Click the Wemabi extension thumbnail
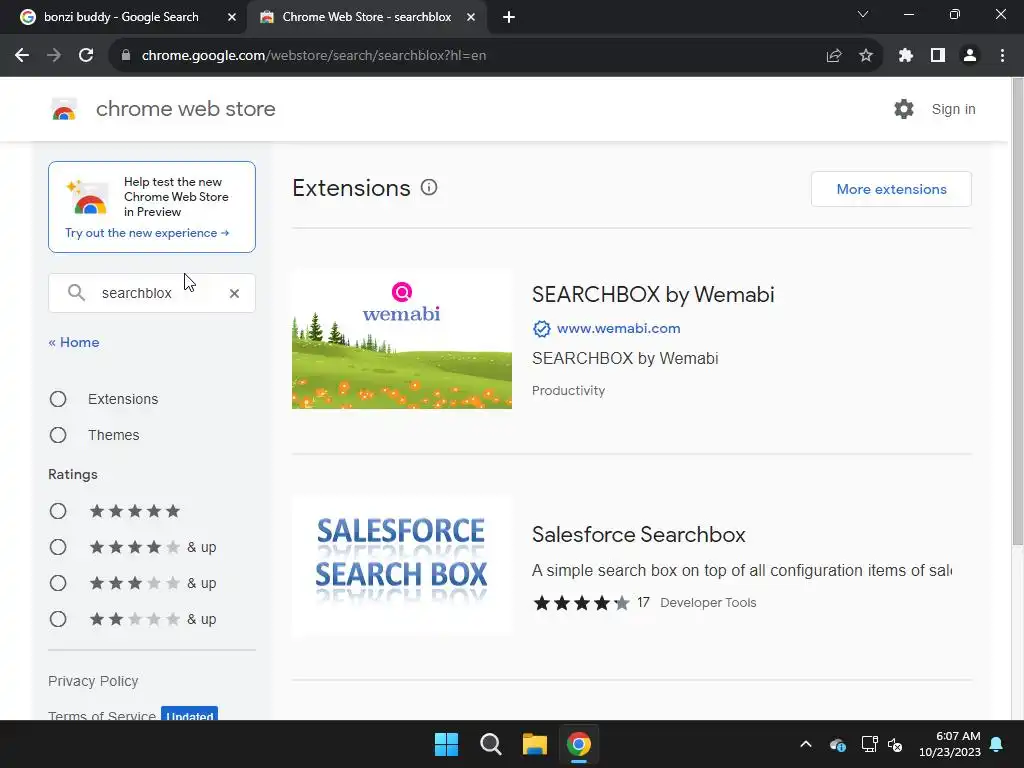Viewport: 1024px width, 768px height. pos(402,340)
